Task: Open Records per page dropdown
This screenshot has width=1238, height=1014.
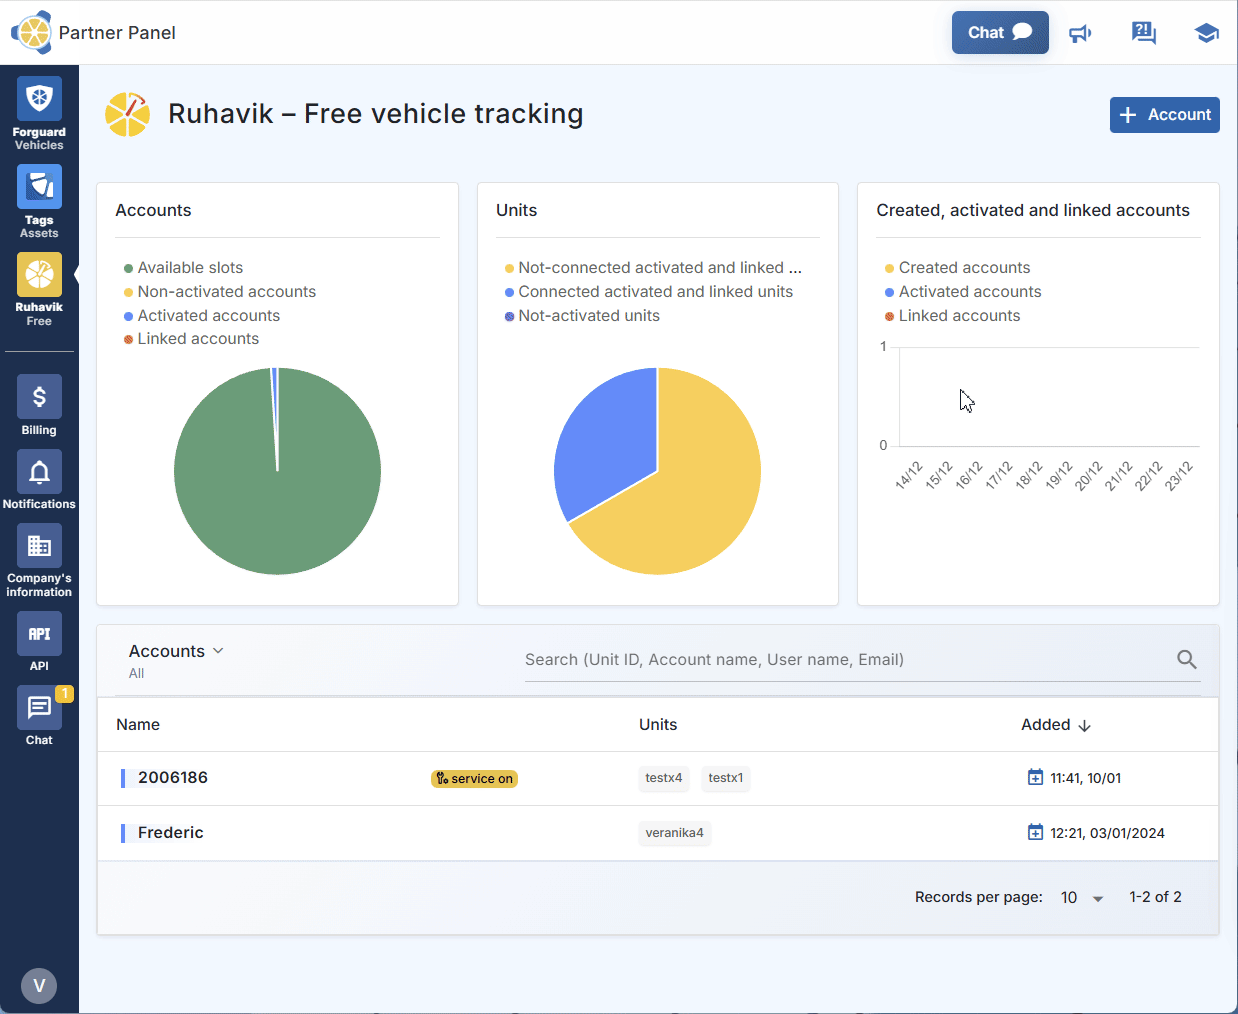Action: pos(1082,898)
